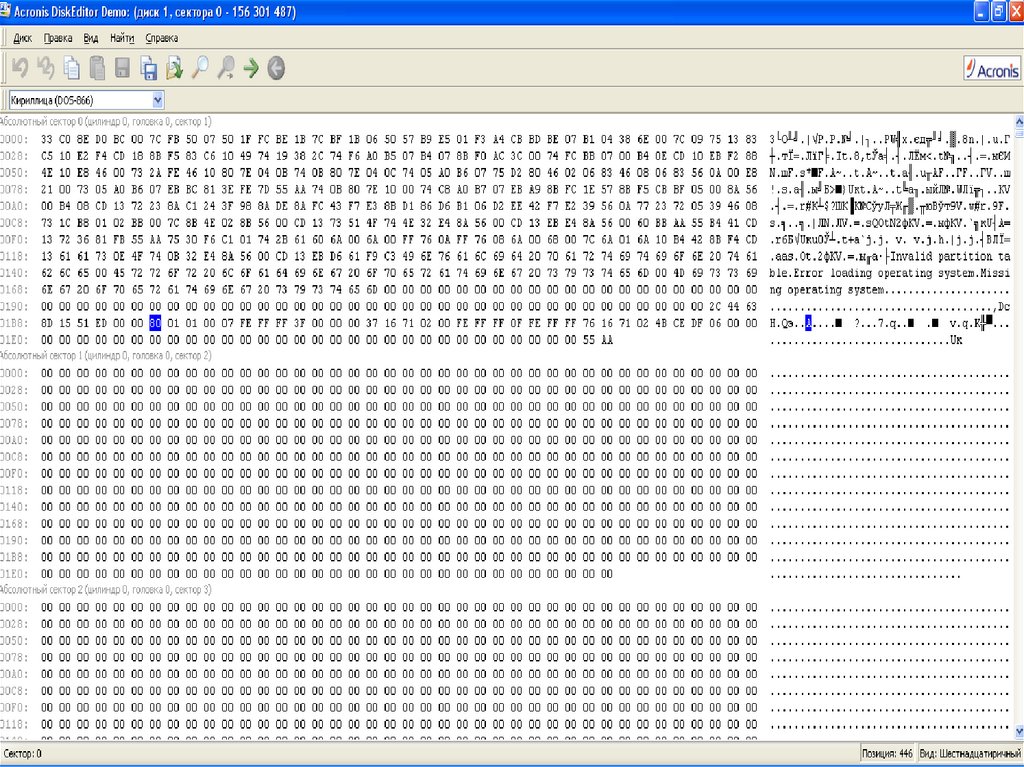Click the Read-from-file folder icon
Screen dimensions: 1024x767
(x=174, y=68)
